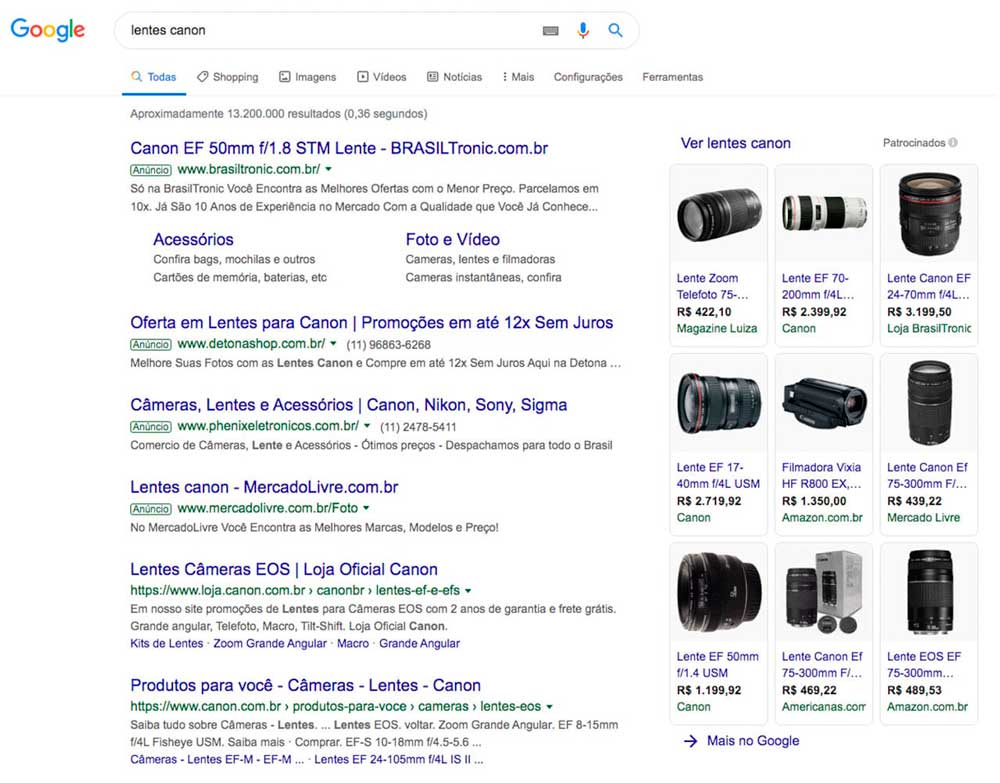Click the Zoom Grande Angular sublink

270,643
